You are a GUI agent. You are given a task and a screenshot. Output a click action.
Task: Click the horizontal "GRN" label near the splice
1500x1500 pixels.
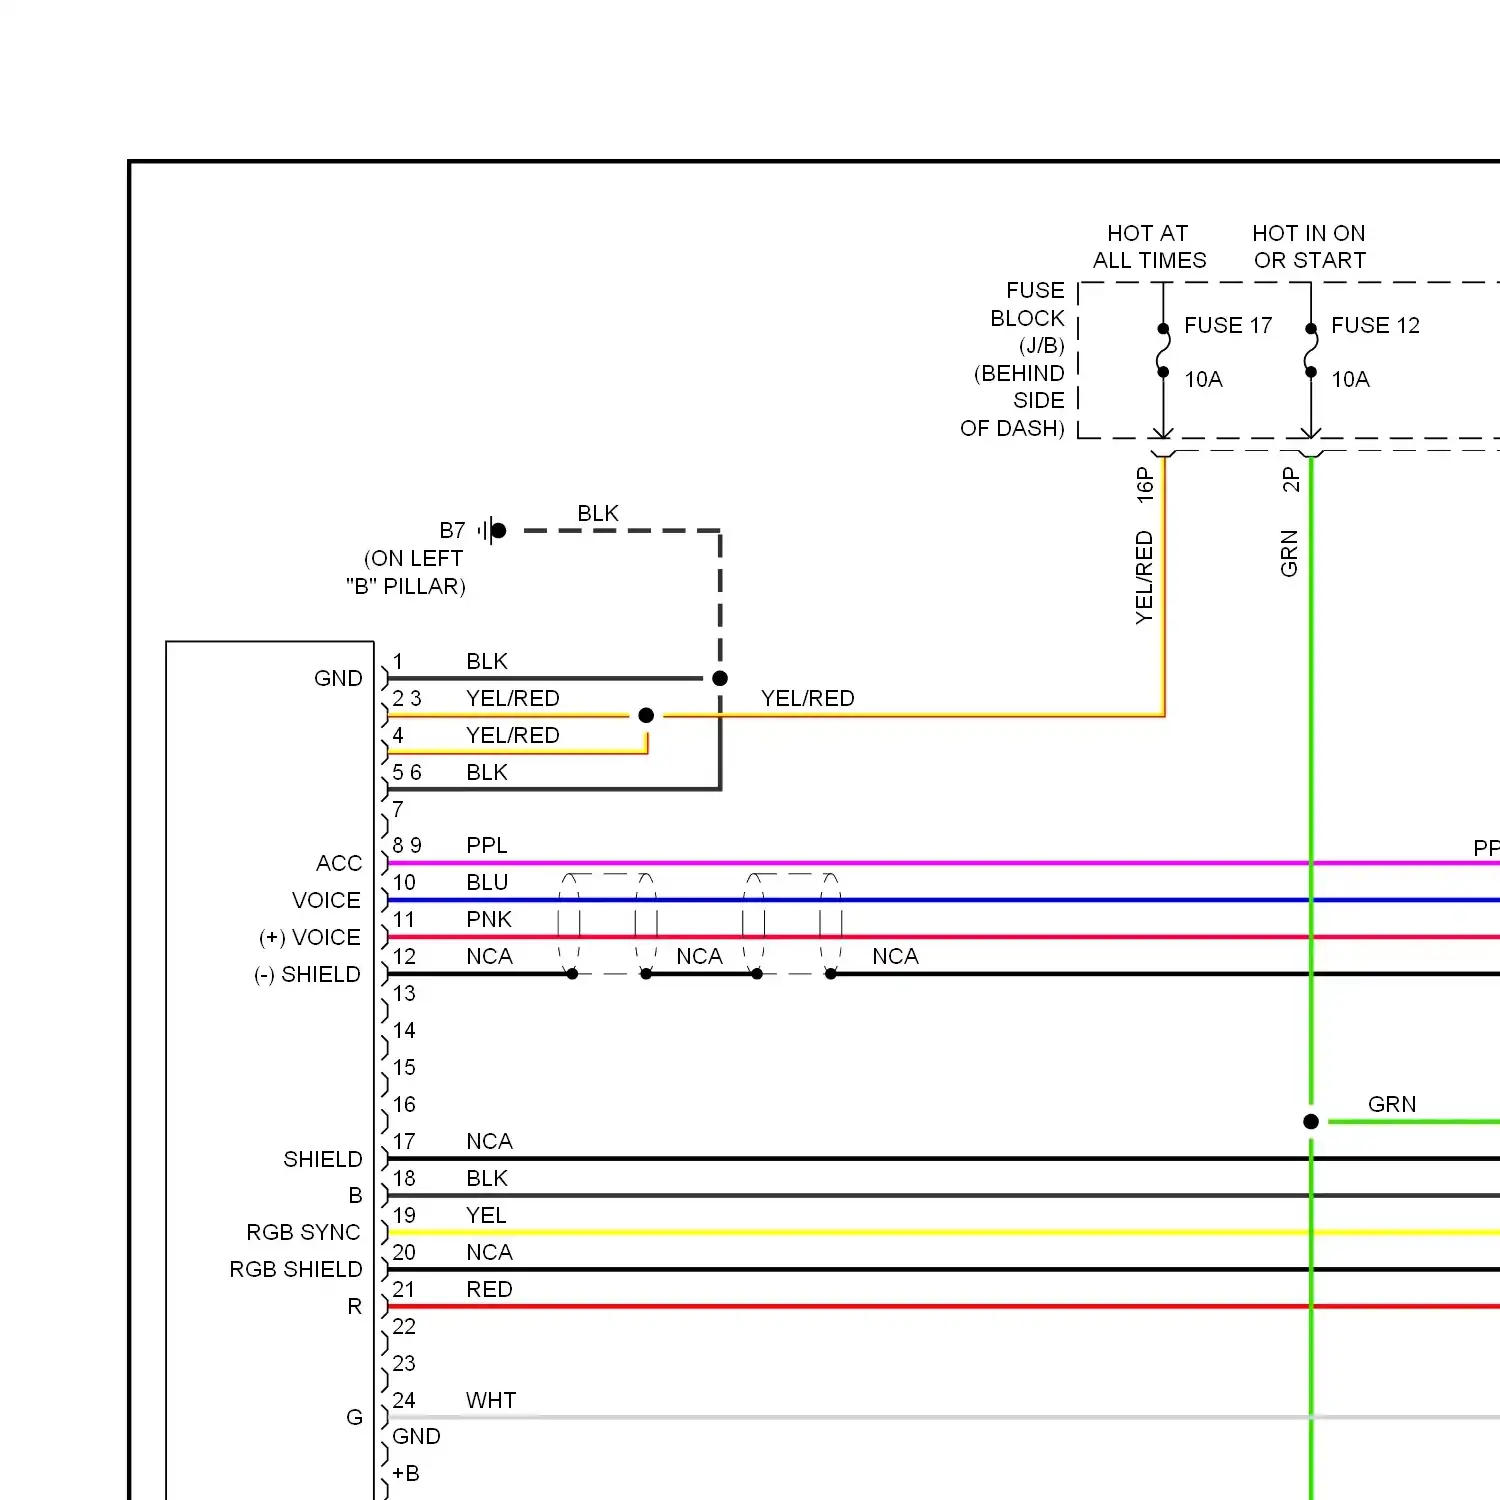[1392, 1104]
